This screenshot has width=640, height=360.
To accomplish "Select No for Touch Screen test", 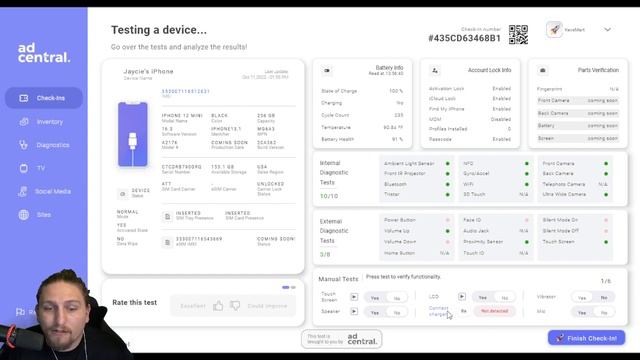I will click(397, 298).
